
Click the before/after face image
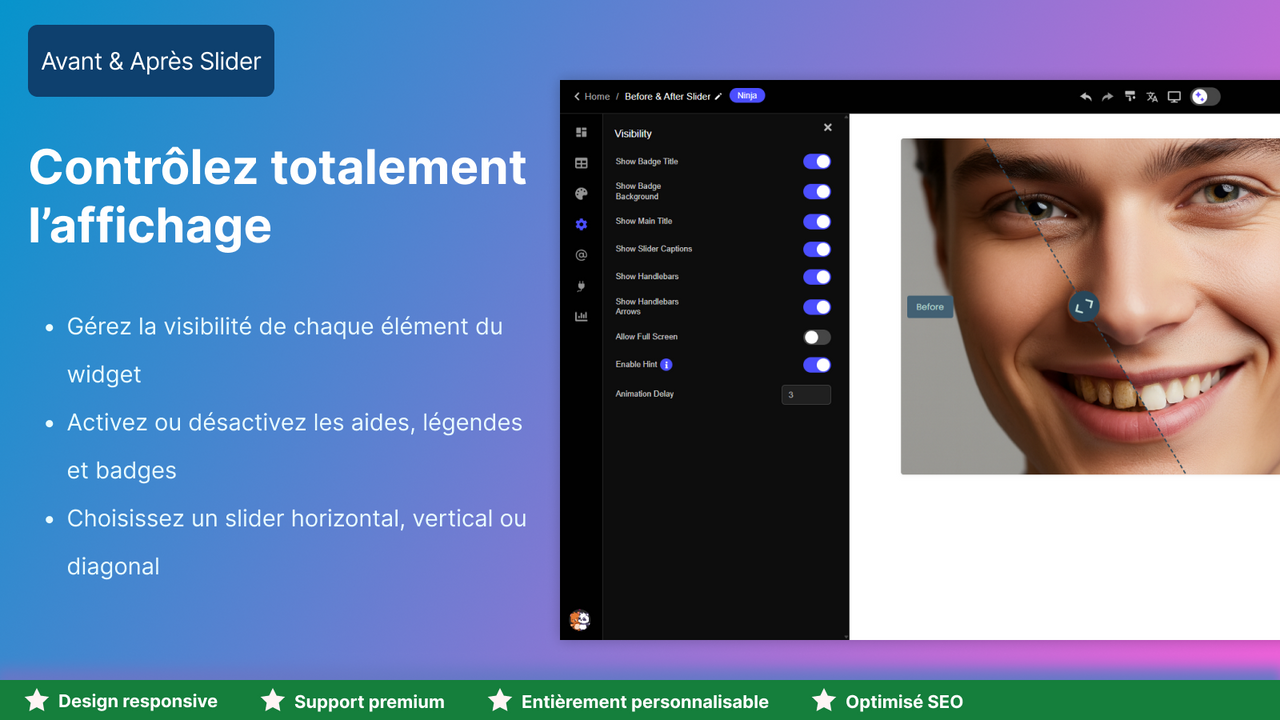click(x=1090, y=306)
